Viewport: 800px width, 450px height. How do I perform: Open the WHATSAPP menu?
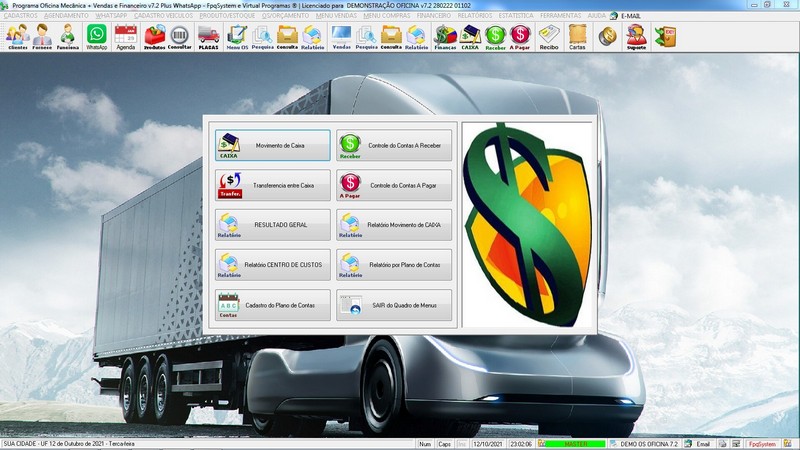111,16
